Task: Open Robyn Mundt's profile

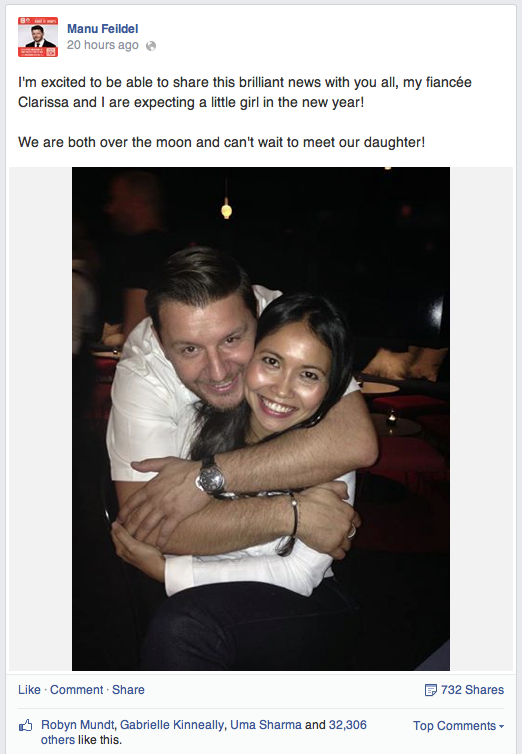Action: (77, 725)
